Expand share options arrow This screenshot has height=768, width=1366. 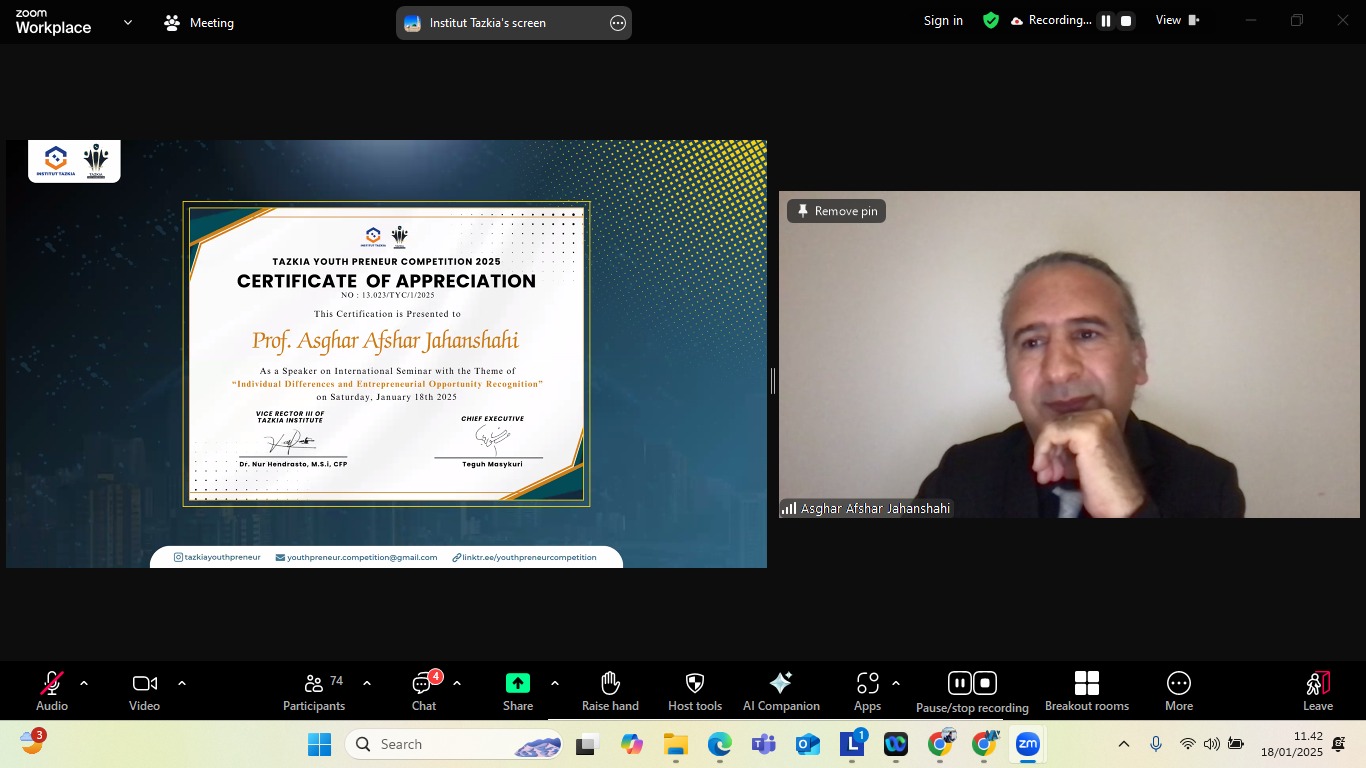(x=555, y=683)
